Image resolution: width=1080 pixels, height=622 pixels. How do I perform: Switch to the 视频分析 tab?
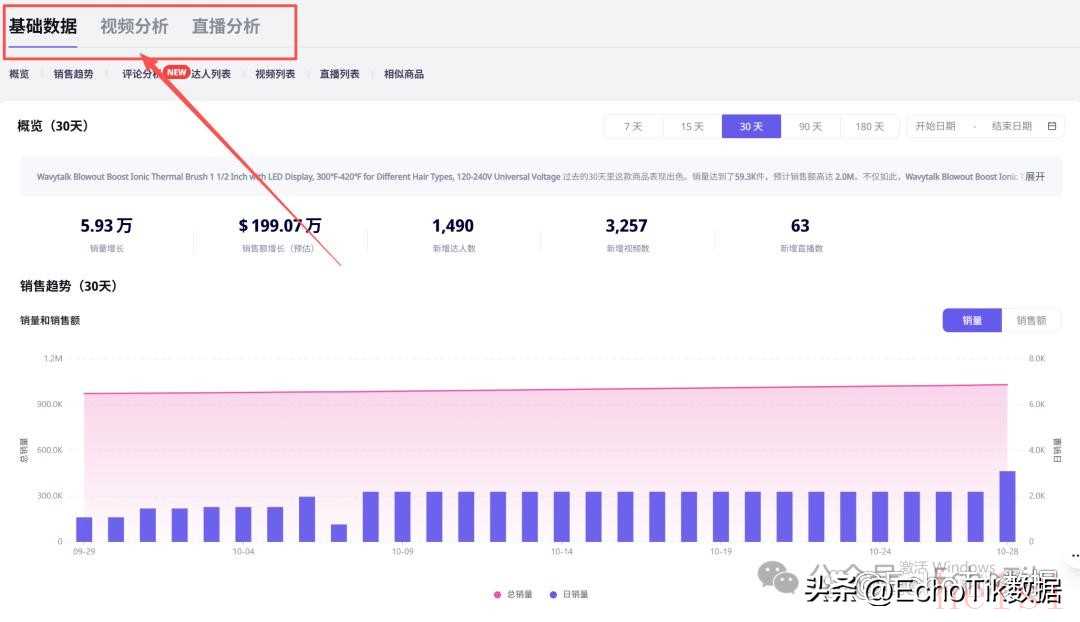click(x=134, y=27)
